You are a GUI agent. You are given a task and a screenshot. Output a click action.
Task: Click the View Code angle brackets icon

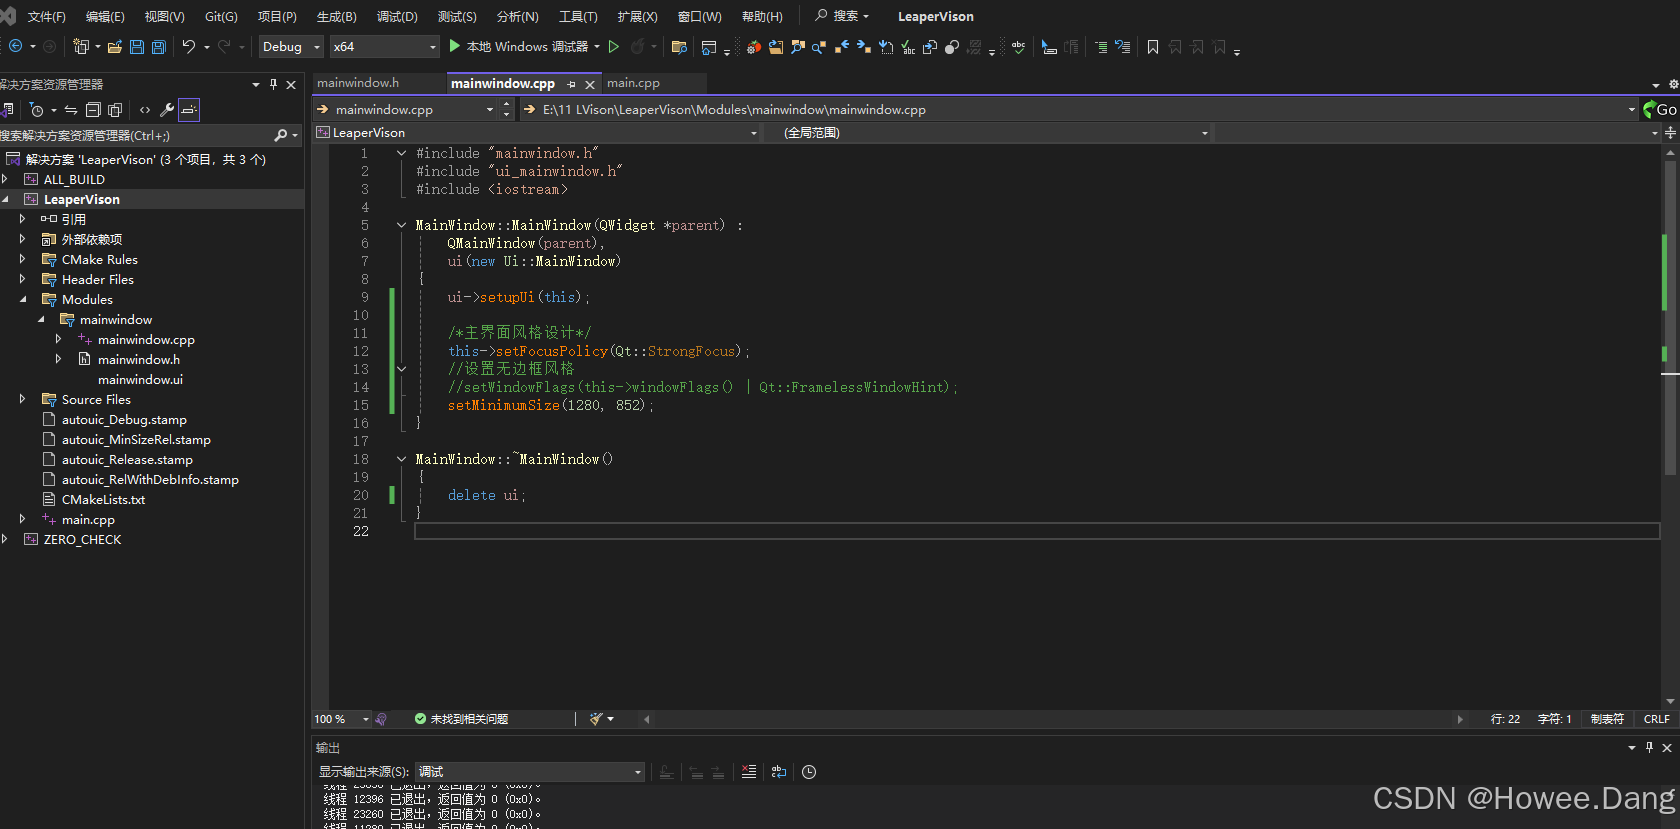click(145, 110)
